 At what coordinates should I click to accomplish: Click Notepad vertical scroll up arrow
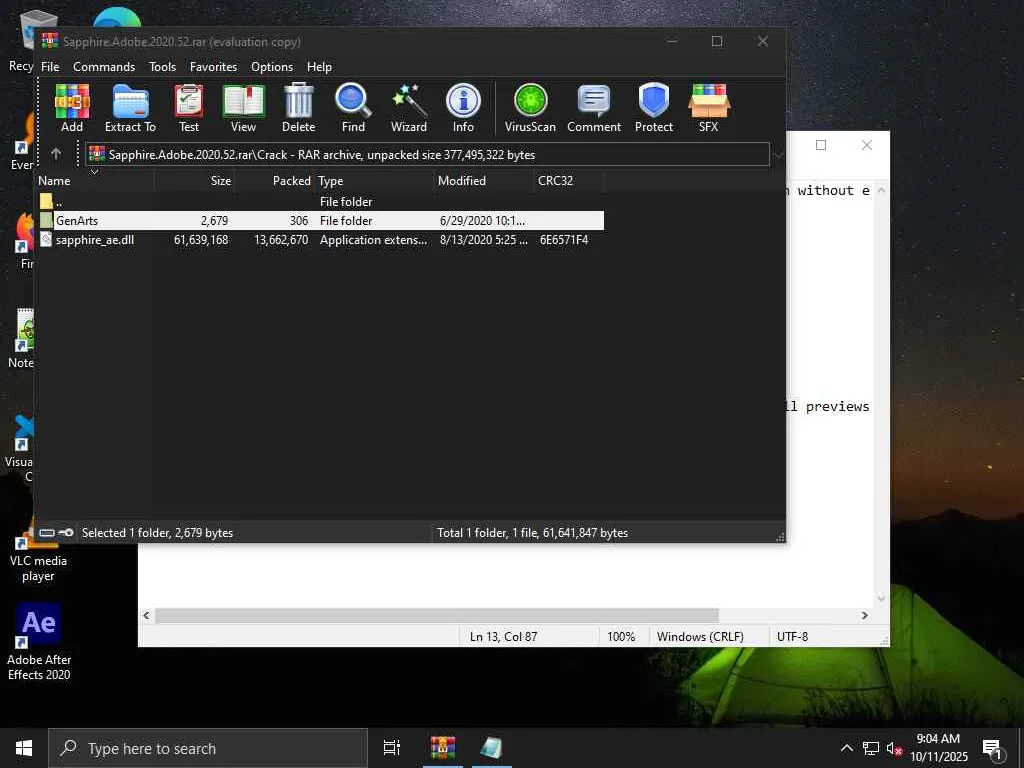click(x=881, y=190)
